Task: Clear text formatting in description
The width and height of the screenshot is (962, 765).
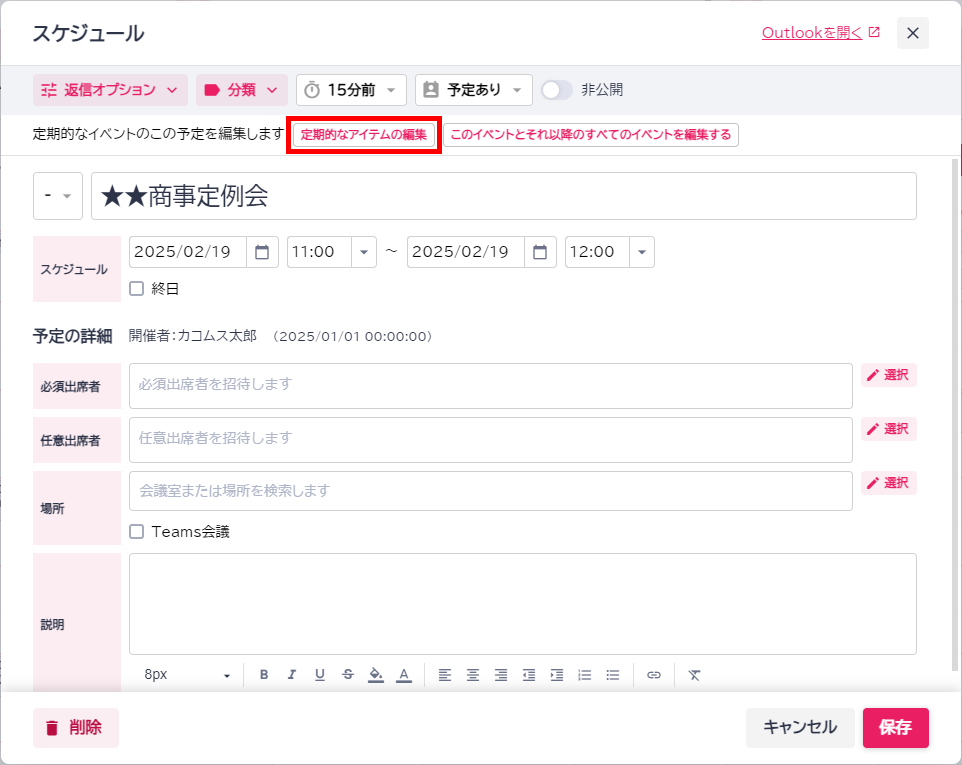Action: 694,675
